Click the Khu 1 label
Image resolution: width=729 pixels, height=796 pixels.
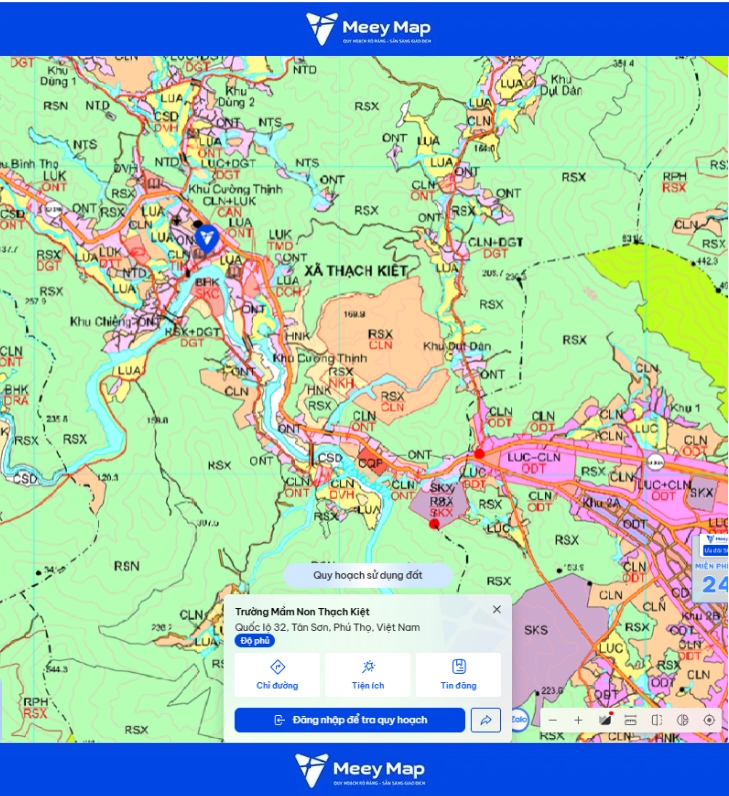[x=685, y=408]
